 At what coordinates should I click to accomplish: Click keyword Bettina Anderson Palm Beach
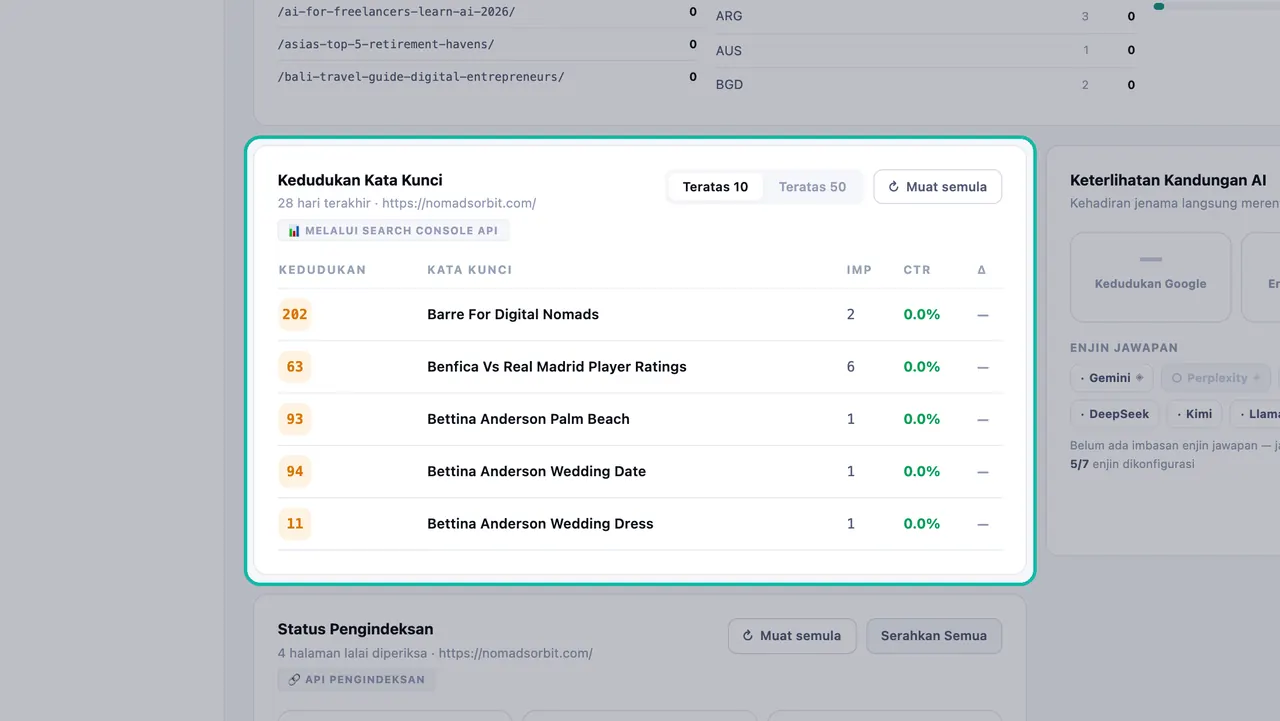point(528,419)
